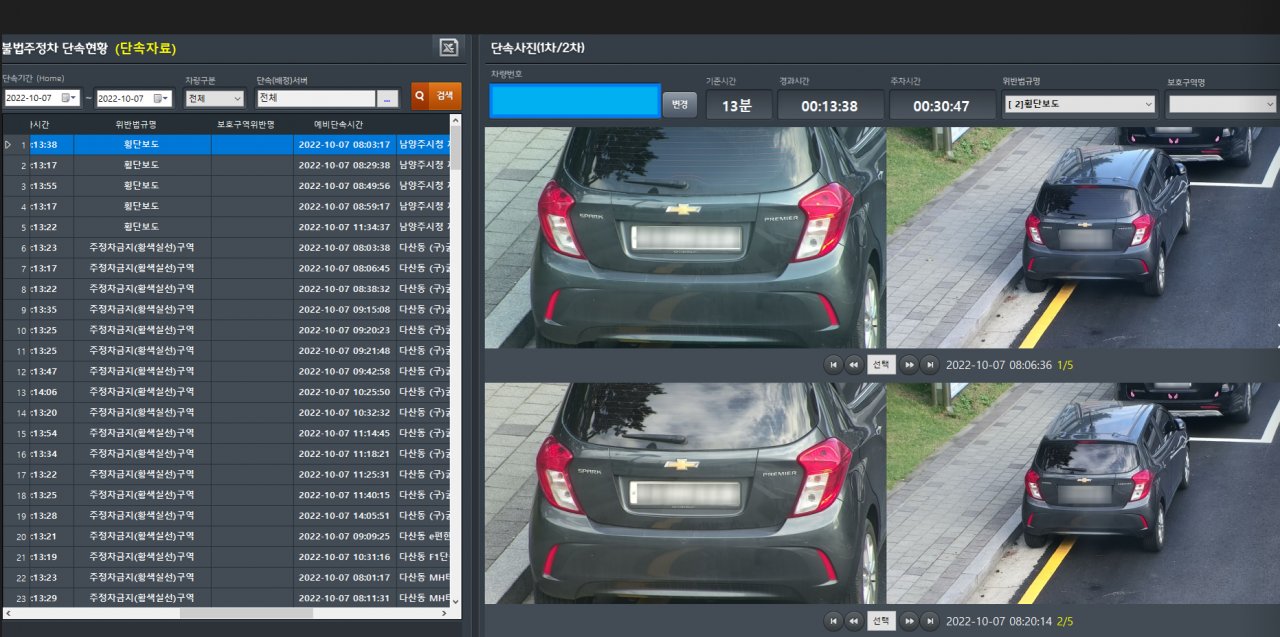Screen dimensions: 1280x637
Task: Jump to last photo in 08:20:14 viewer
Action: (x=930, y=621)
